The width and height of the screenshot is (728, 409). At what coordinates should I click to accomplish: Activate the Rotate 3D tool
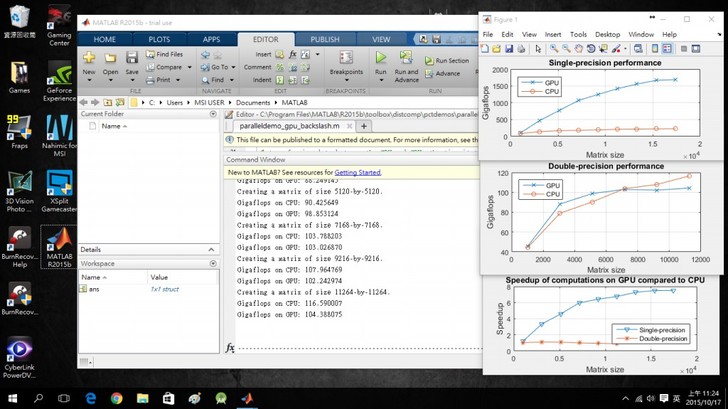click(x=593, y=48)
